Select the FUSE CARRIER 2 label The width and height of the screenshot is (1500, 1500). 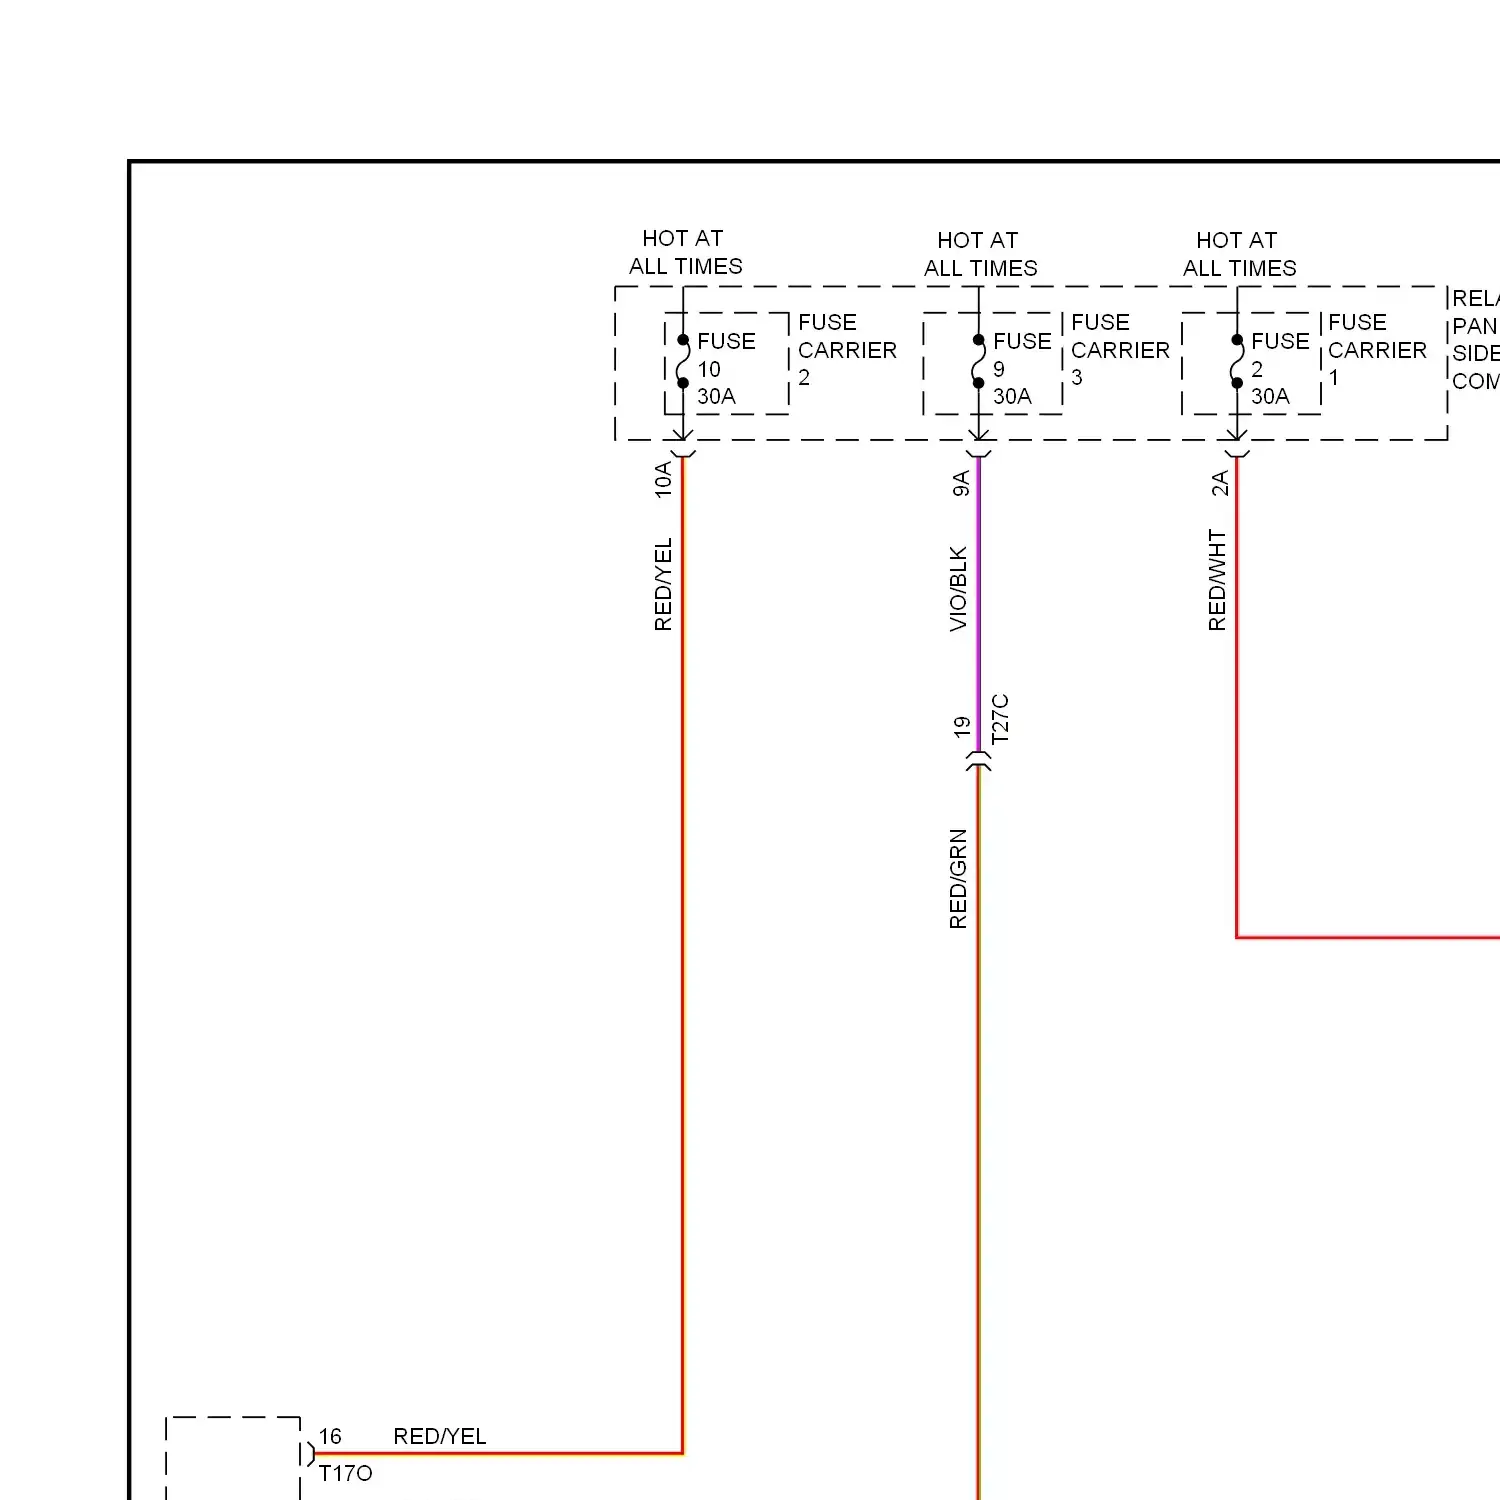coord(847,350)
